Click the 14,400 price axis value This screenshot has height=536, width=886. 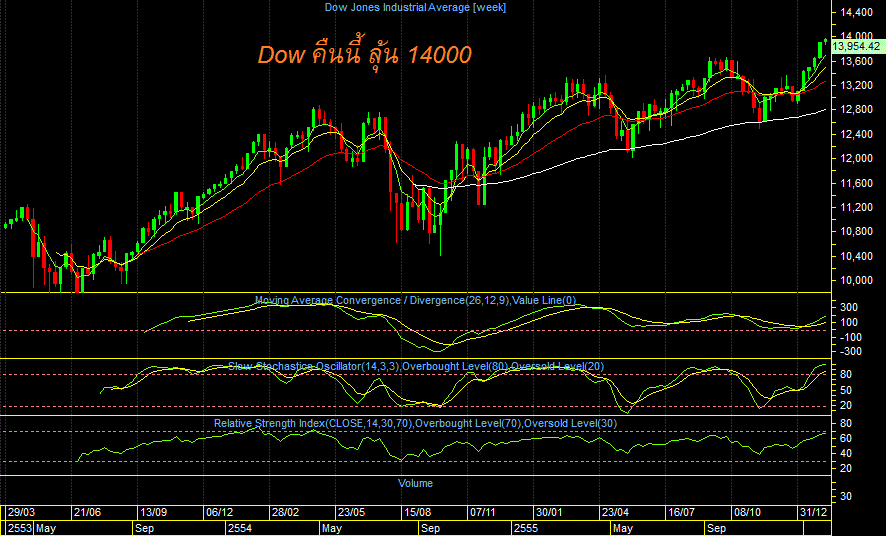coord(856,12)
